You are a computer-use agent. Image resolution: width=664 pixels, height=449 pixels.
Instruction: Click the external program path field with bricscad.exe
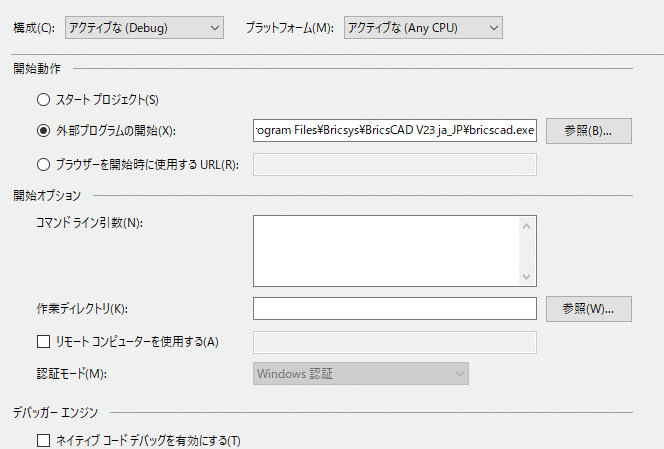coord(395,130)
